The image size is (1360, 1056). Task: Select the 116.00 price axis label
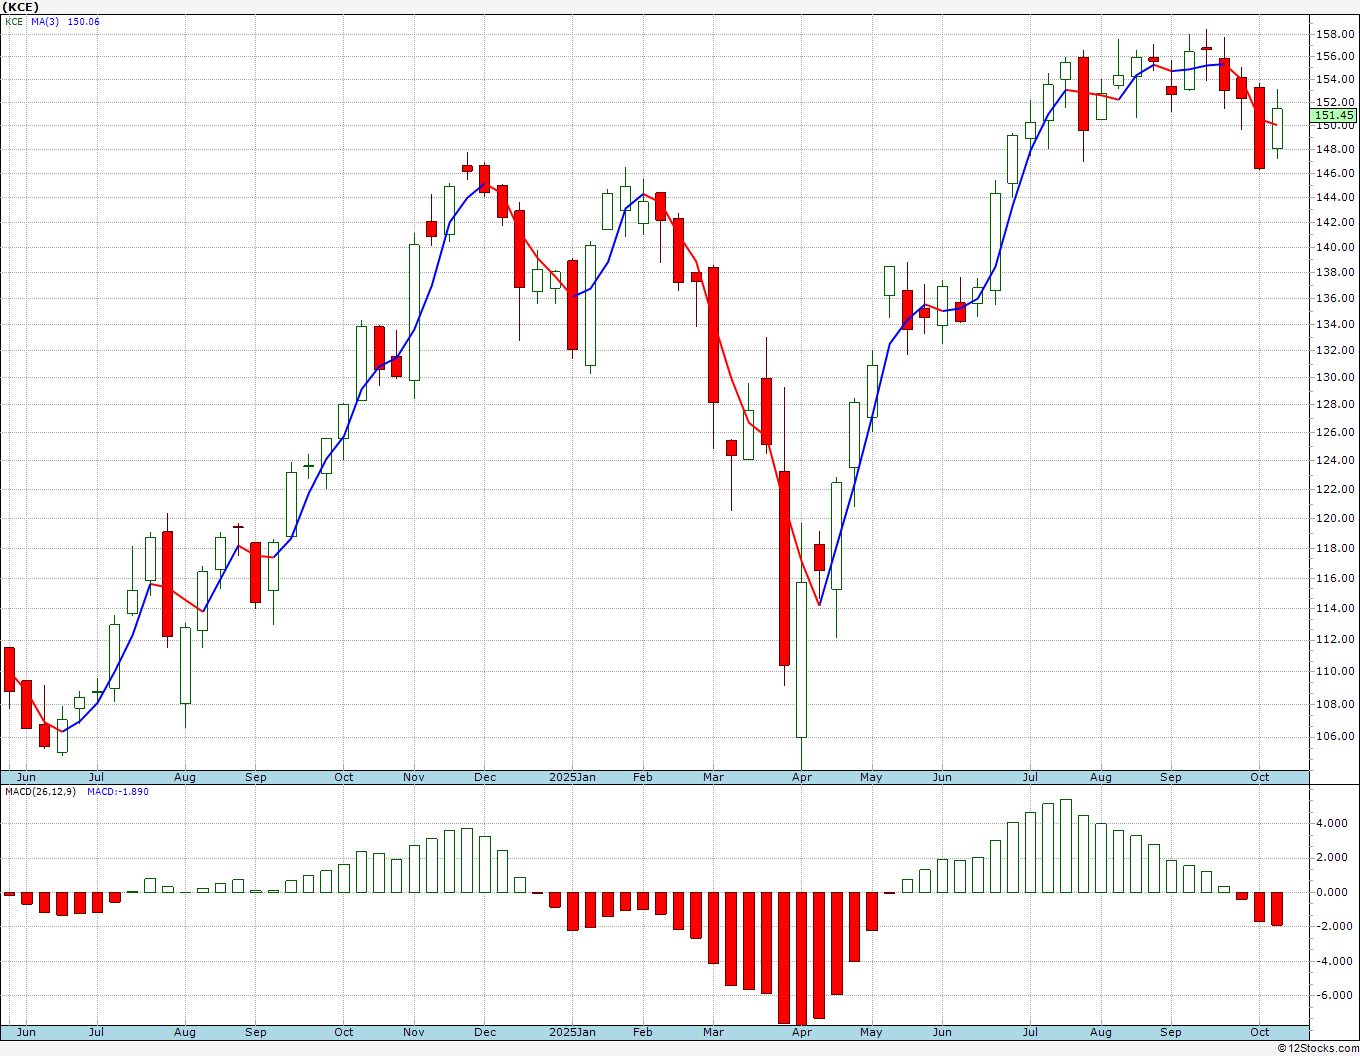(x=1337, y=578)
